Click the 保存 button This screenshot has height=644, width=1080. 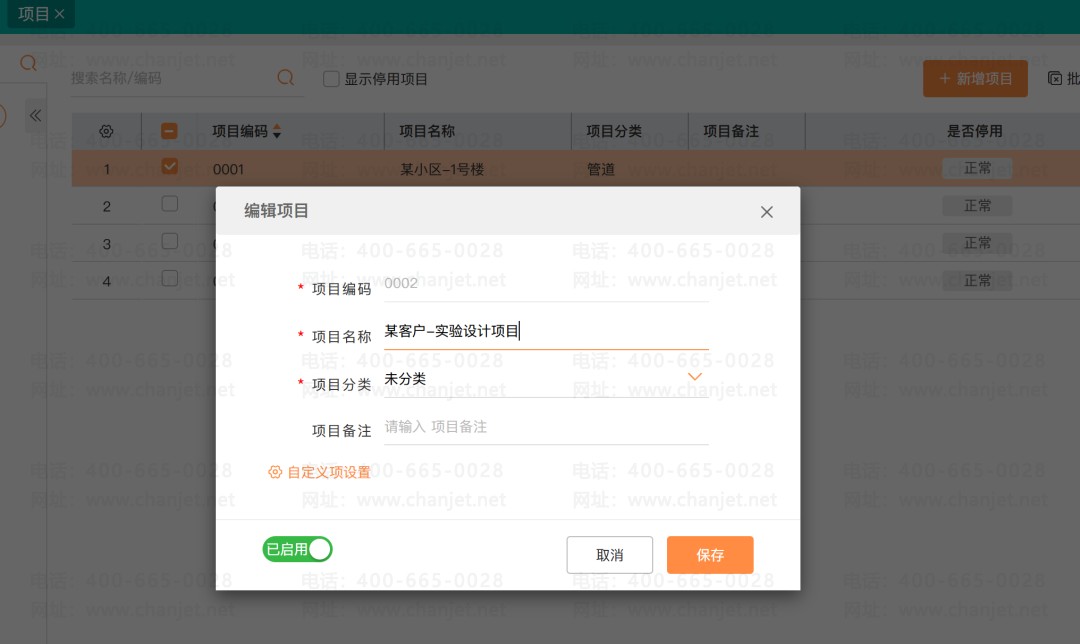pyautogui.click(x=710, y=554)
